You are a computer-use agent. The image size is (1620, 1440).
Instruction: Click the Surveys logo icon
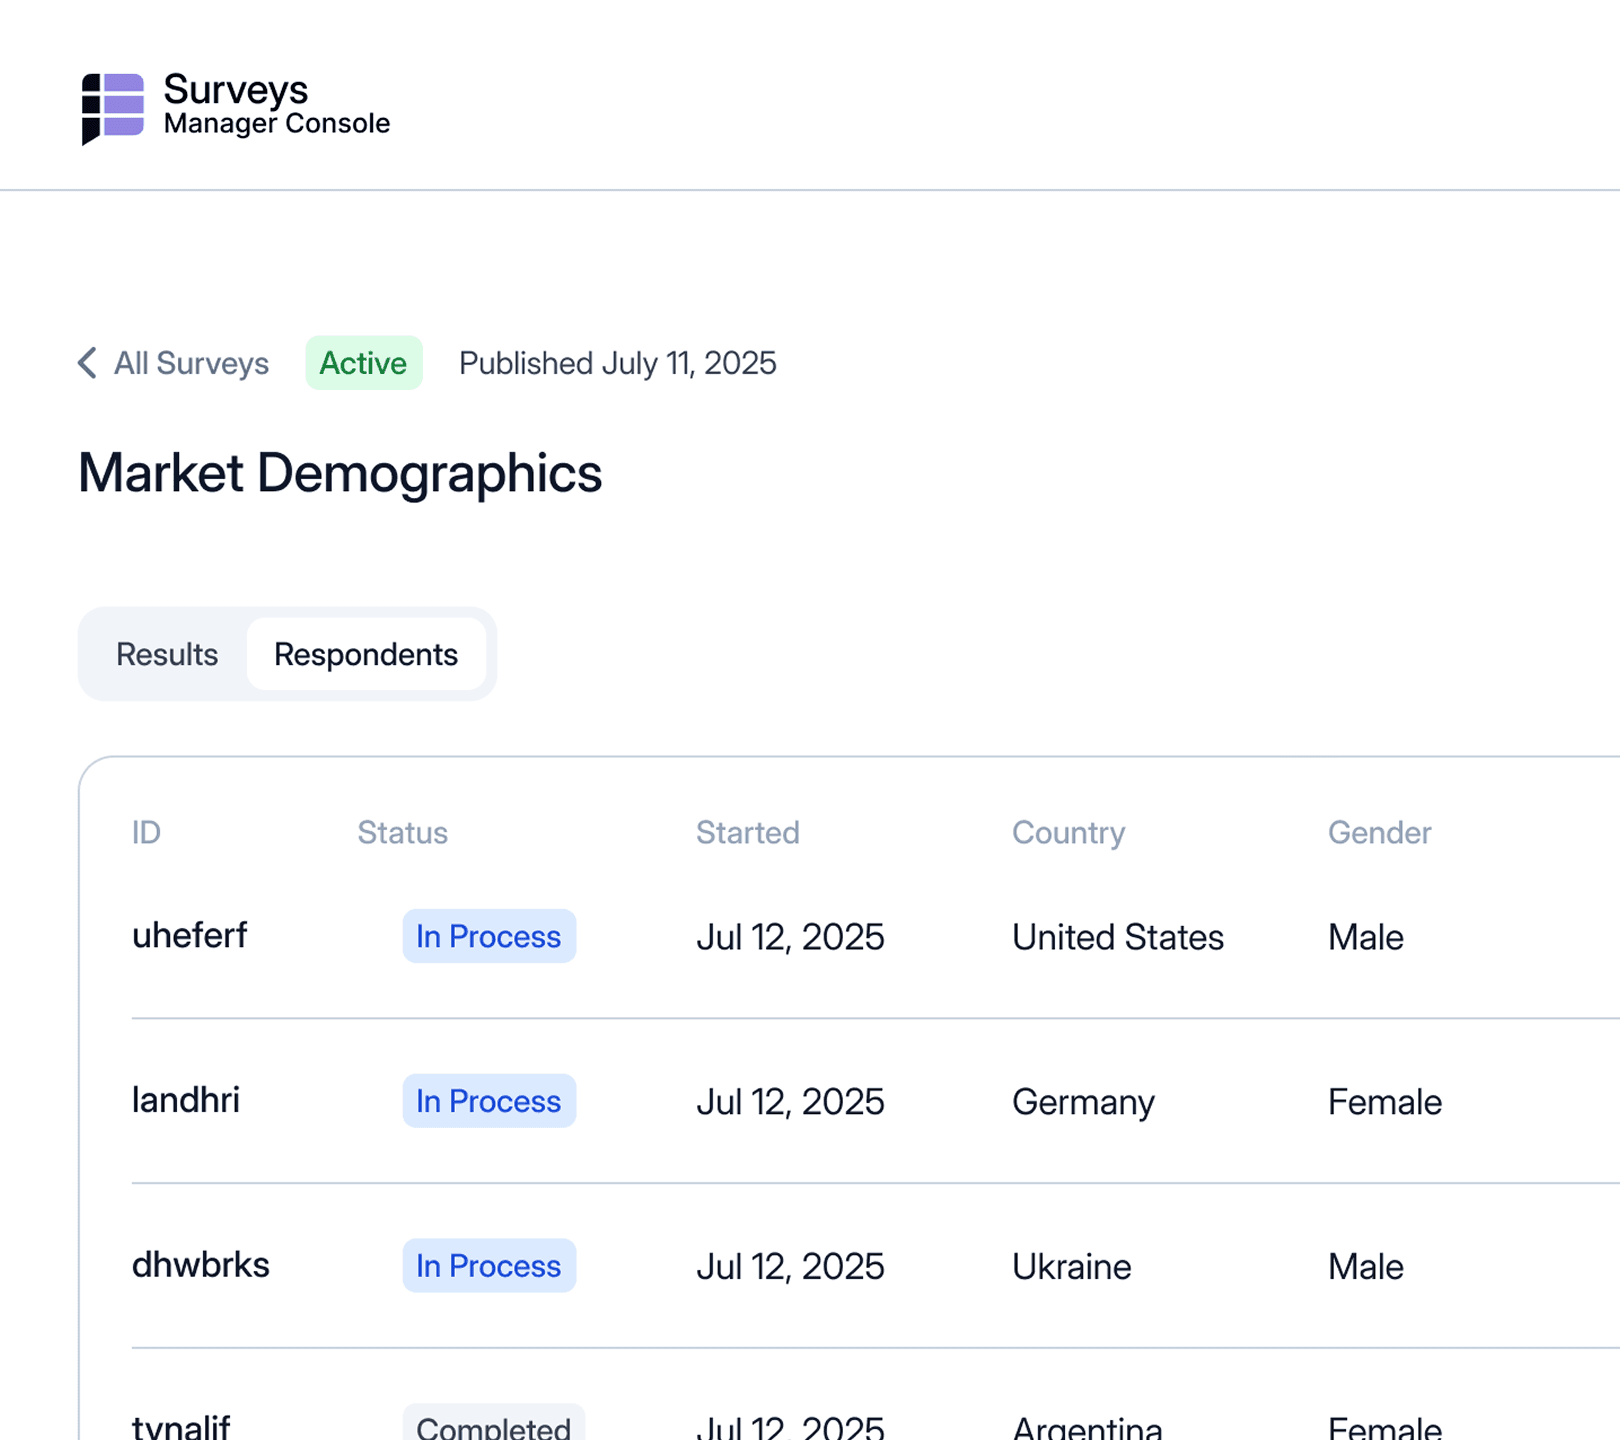click(112, 107)
